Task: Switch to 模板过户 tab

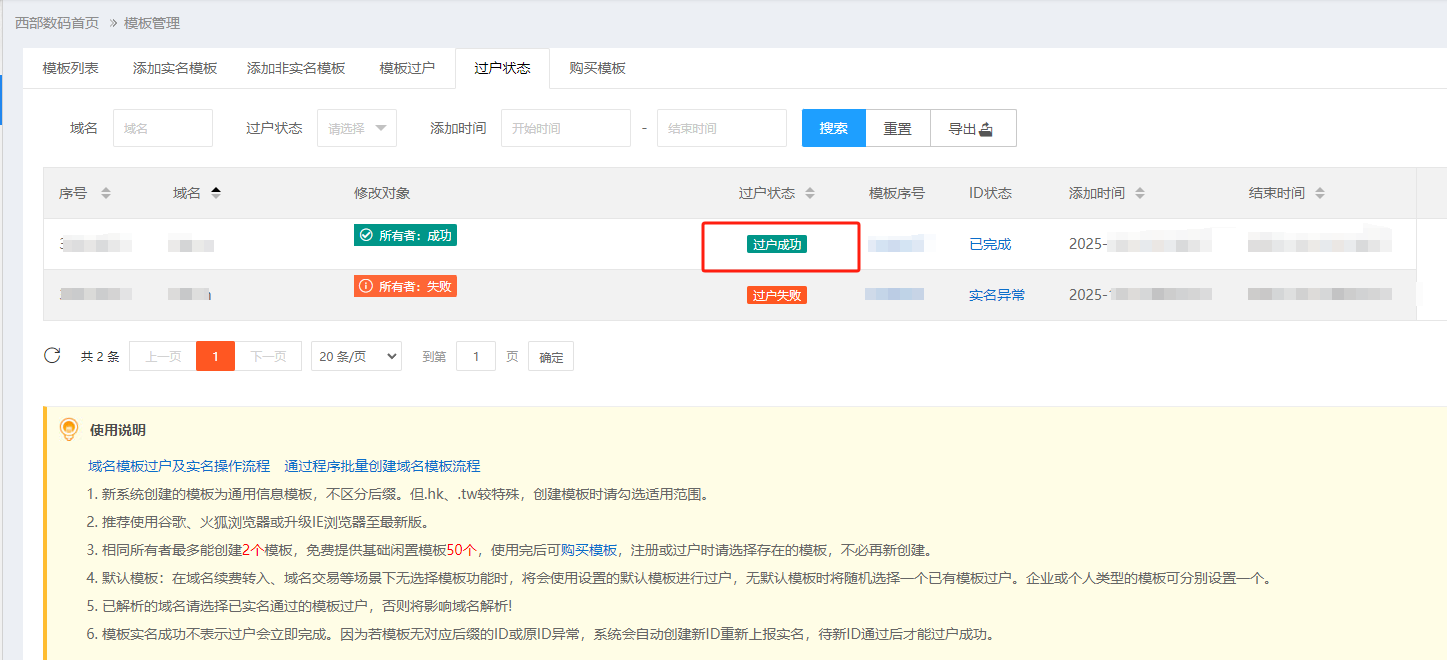Action: pyautogui.click(x=407, y=68)
